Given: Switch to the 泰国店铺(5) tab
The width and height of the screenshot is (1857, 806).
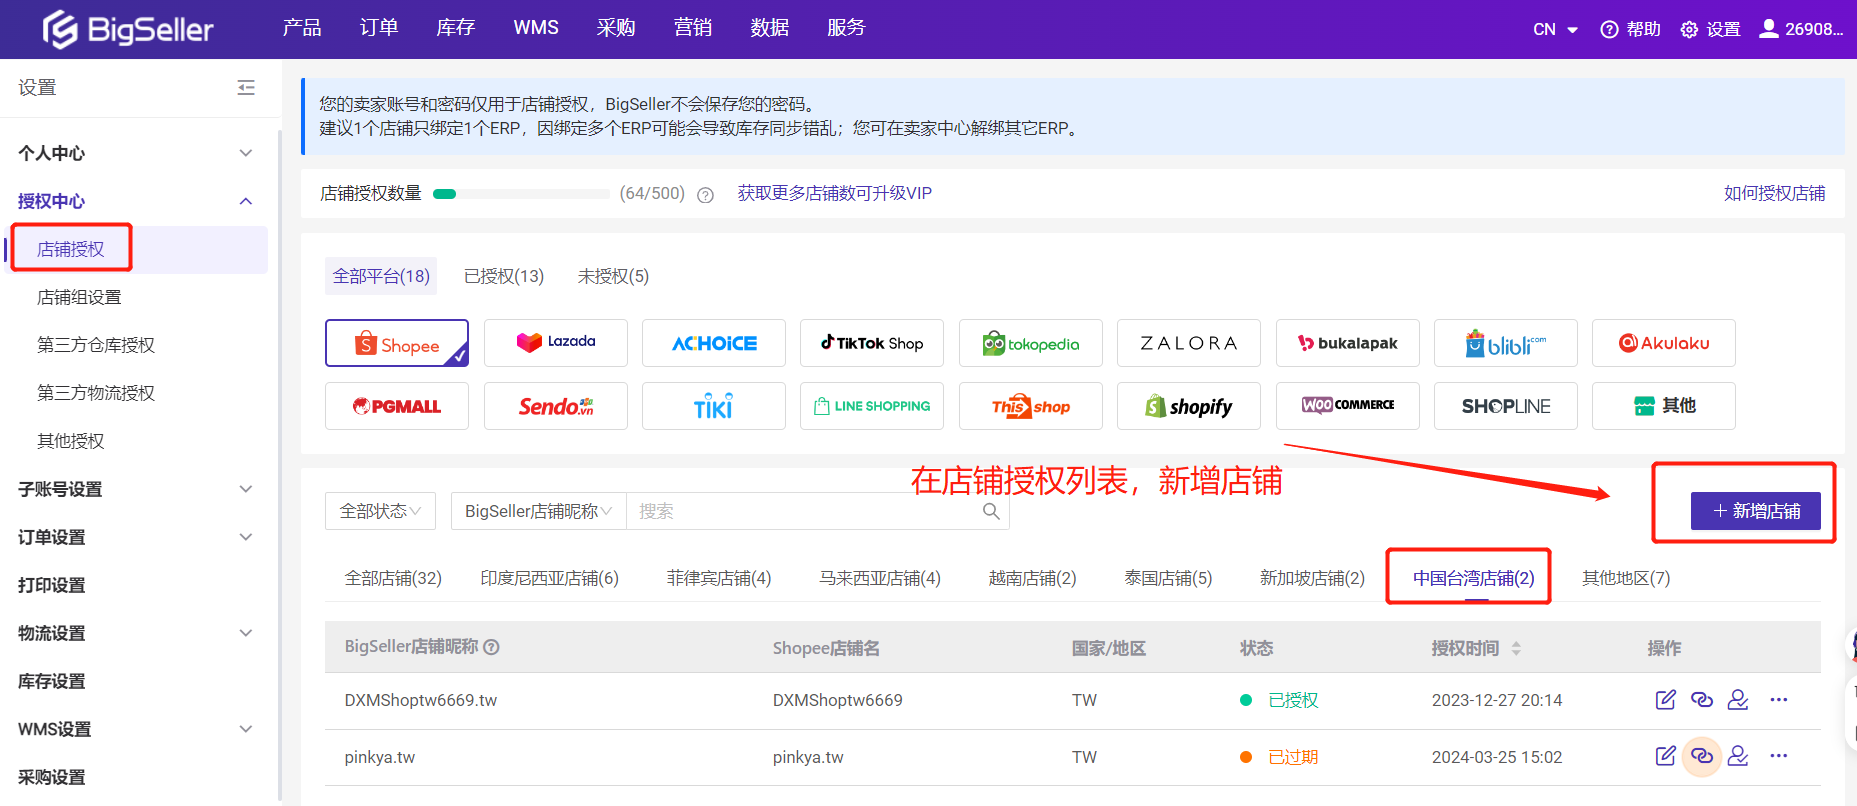Looking at the screenshot, I should [1168, 578].
